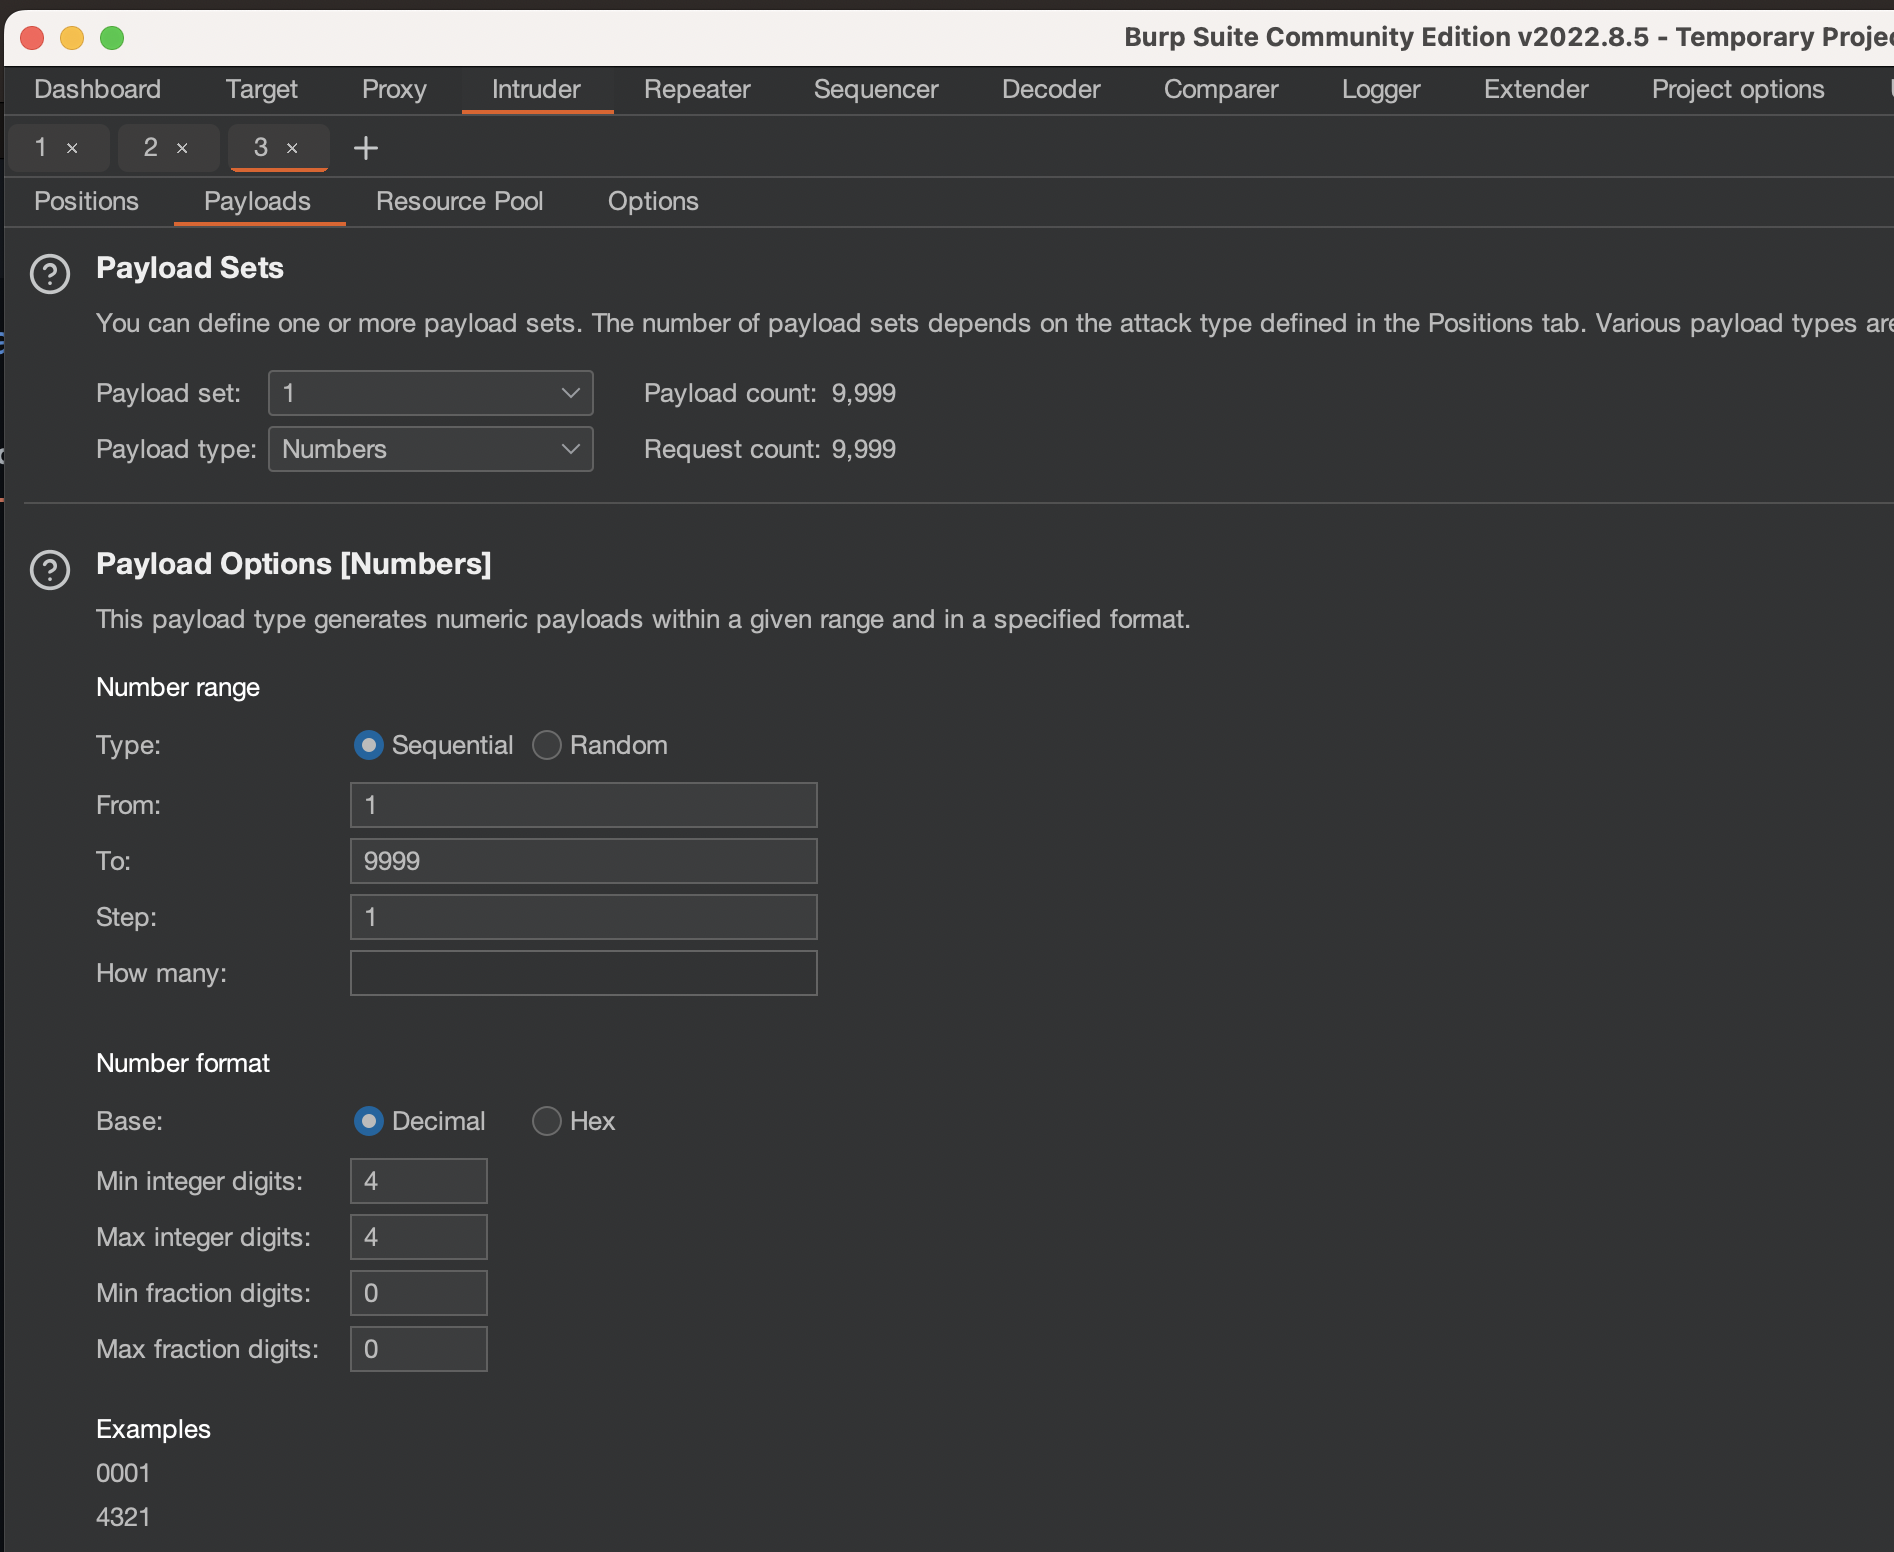Switch to Target tab
The width and height of the screenshot is (1894, 1552).
261,90
